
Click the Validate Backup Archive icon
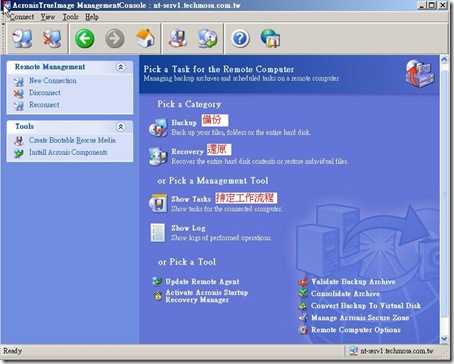303,282
